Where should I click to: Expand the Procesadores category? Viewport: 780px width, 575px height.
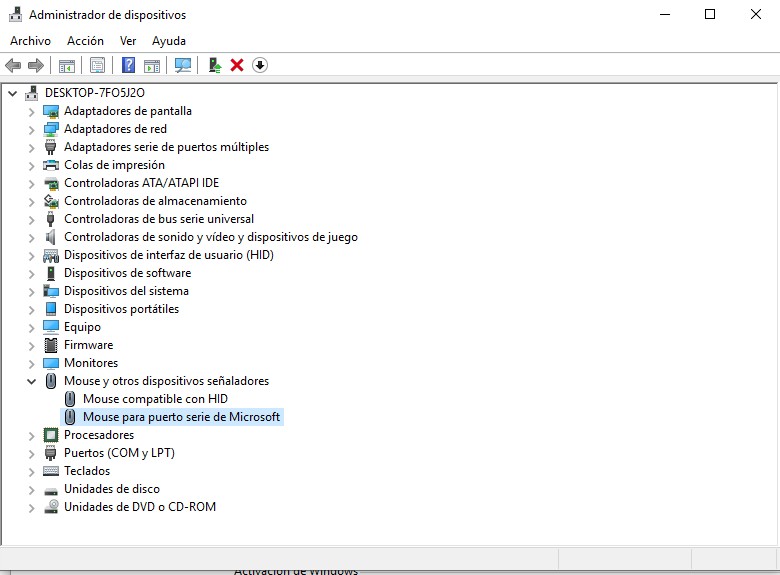click(x=31, y=435)
